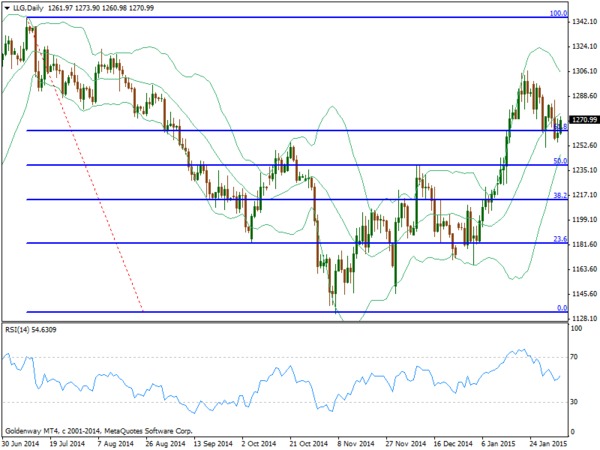Select the current price tag 1270.99
Viewport: 600px width, 450px height.
585,120
